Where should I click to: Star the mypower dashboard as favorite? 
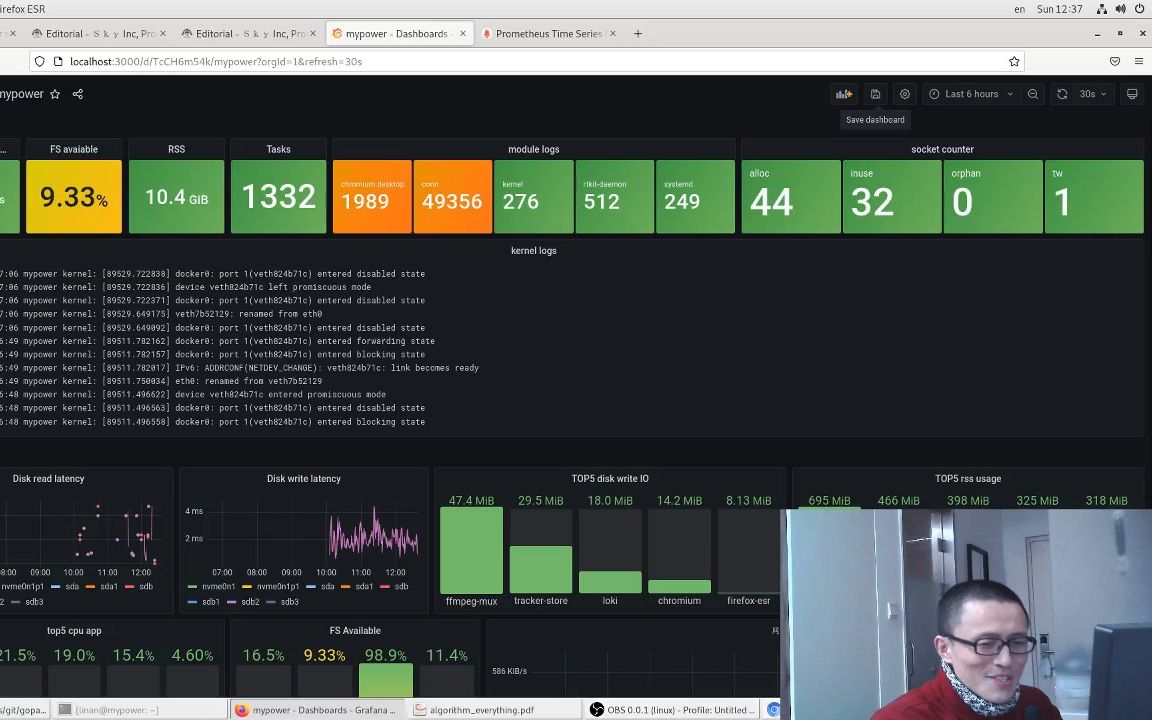coord(56,94)
